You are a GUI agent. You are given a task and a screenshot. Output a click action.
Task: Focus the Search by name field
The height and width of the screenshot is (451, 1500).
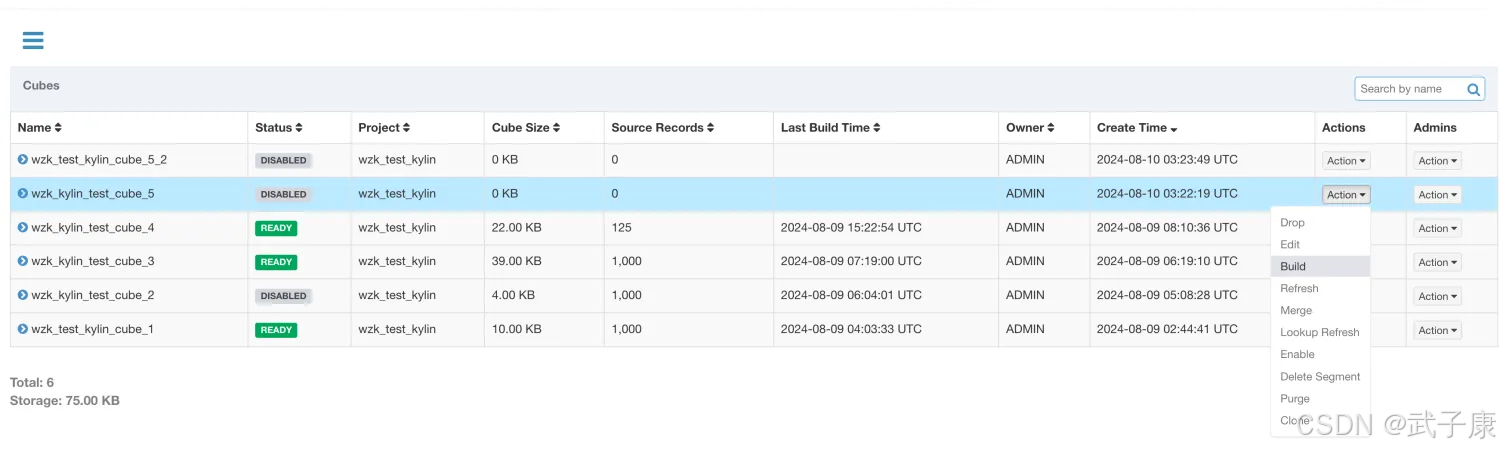coord(1408,89)
